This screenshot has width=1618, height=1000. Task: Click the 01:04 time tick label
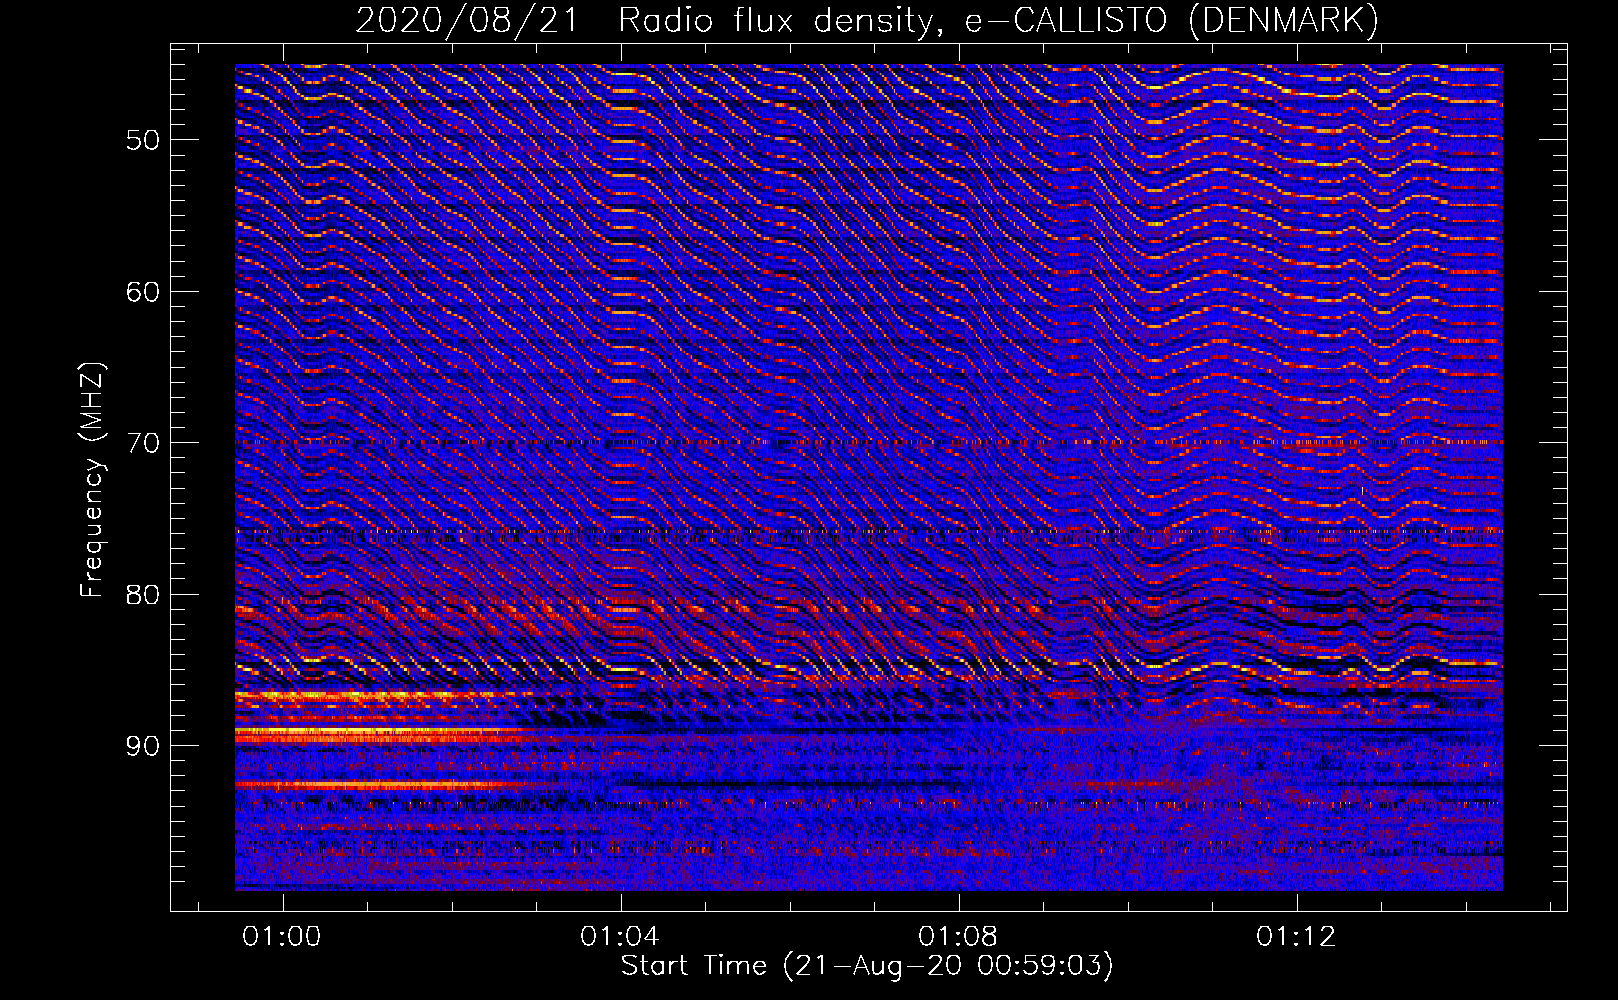tap(620, 936)
